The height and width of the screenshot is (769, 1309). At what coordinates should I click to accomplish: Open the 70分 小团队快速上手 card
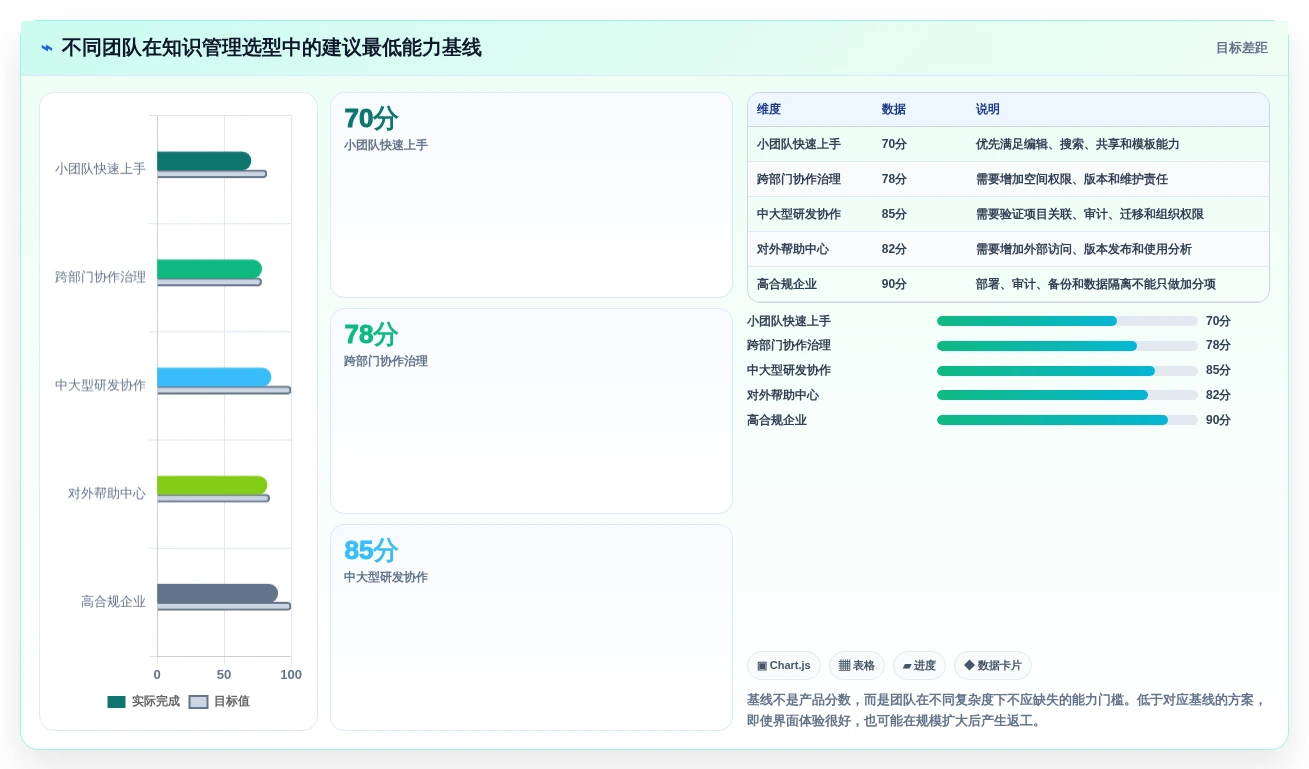click(x=531, y=195)
